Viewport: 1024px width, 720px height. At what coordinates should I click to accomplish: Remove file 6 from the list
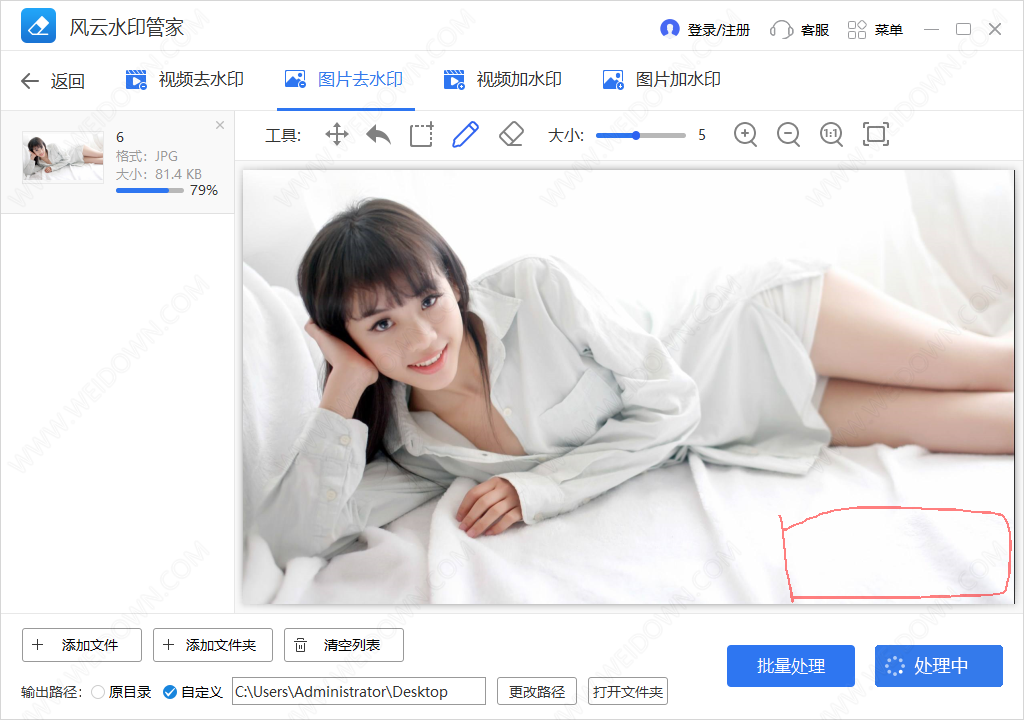coord(220,125)
